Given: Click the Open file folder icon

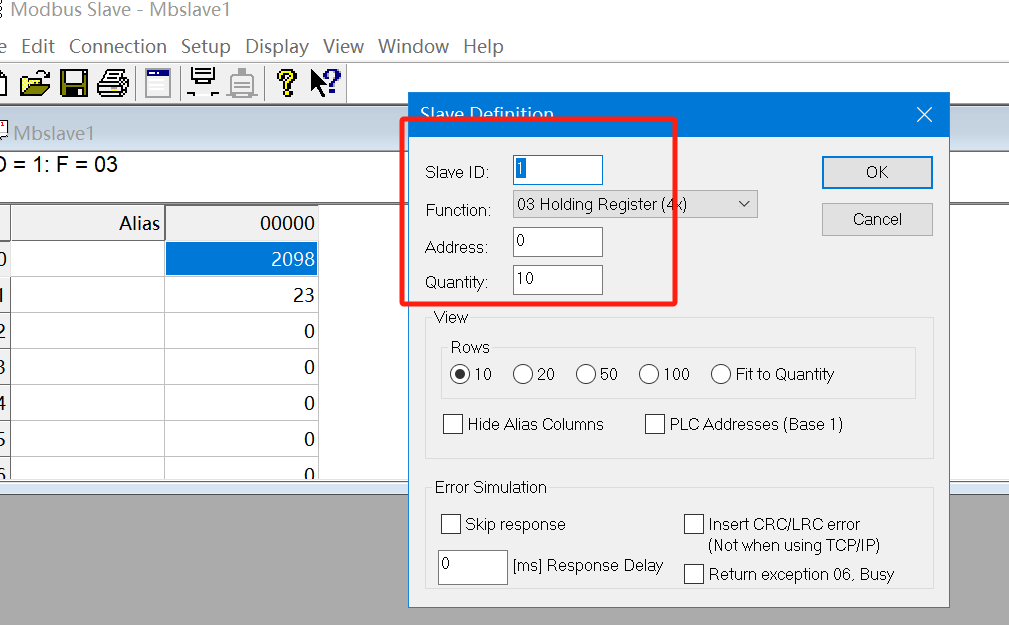Looking at the screenshot, I should [x=34, y=83].
